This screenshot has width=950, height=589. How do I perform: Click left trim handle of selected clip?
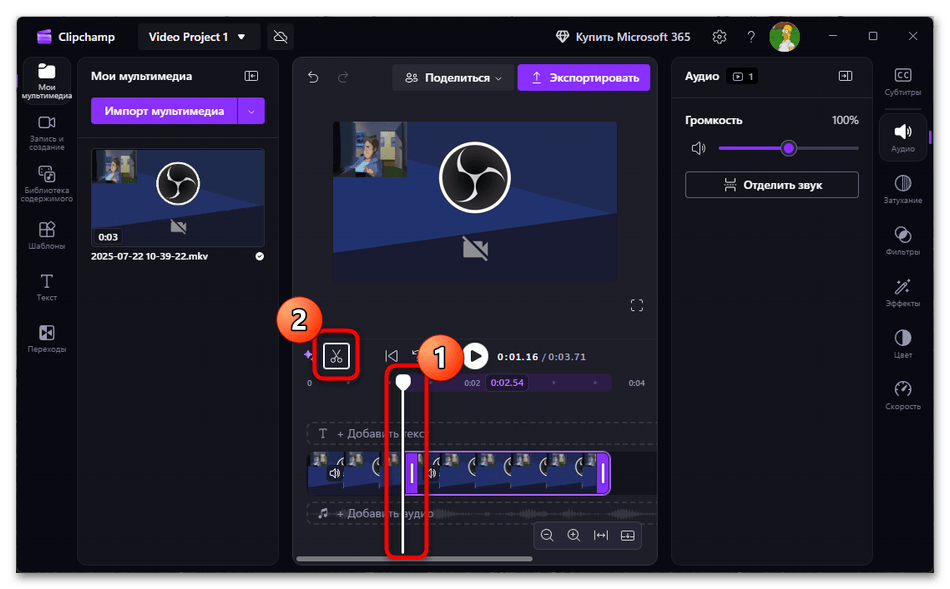412,473
